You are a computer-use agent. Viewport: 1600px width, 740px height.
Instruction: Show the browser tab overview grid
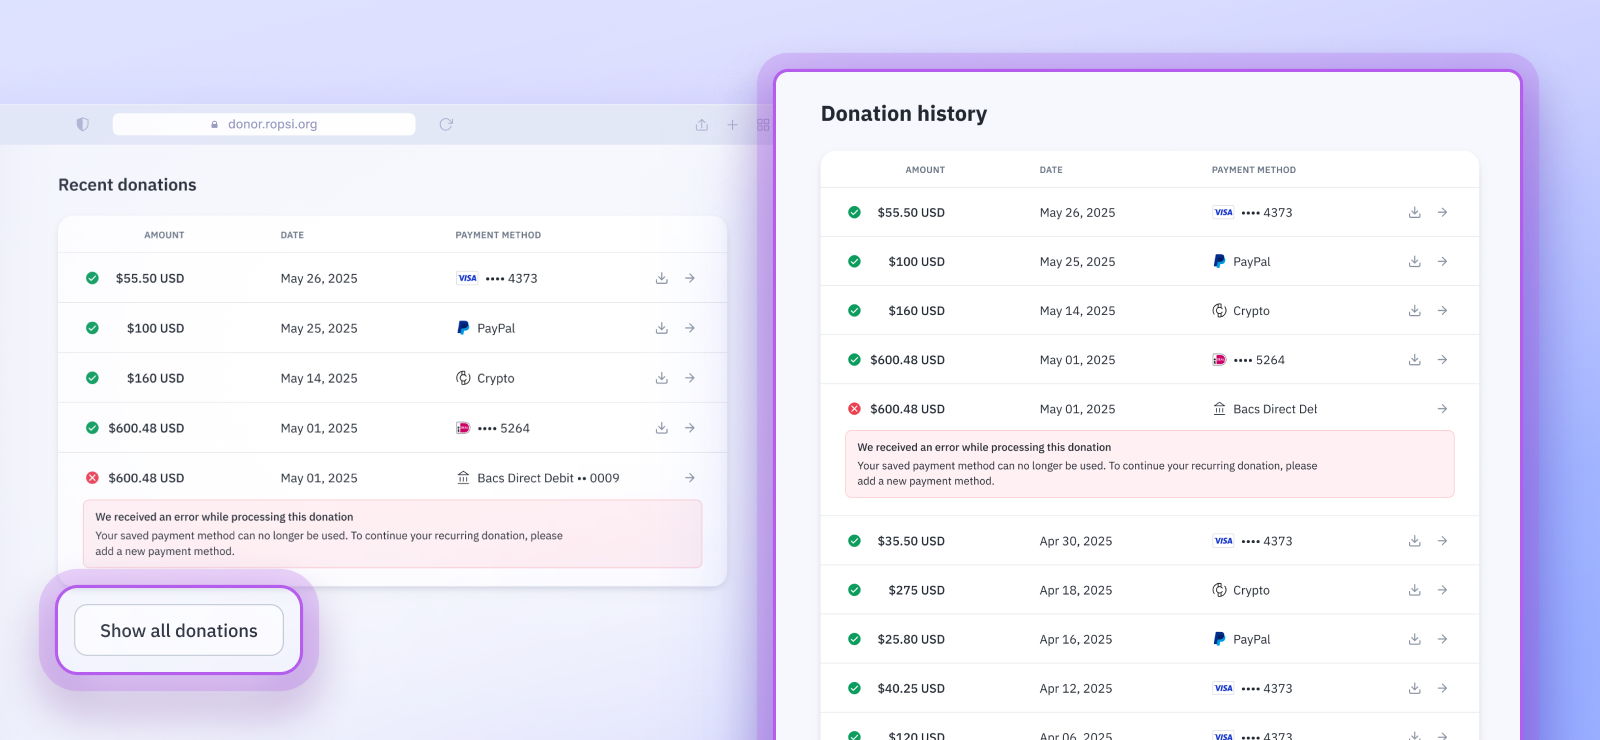[763, 125]
